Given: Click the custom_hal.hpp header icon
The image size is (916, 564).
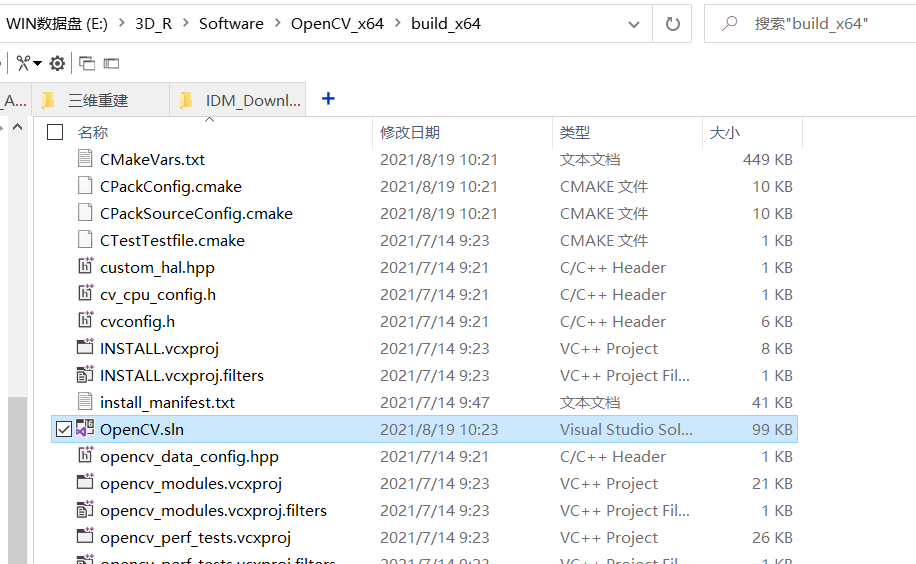Looking at the screenshot, I should coord(85,266).
